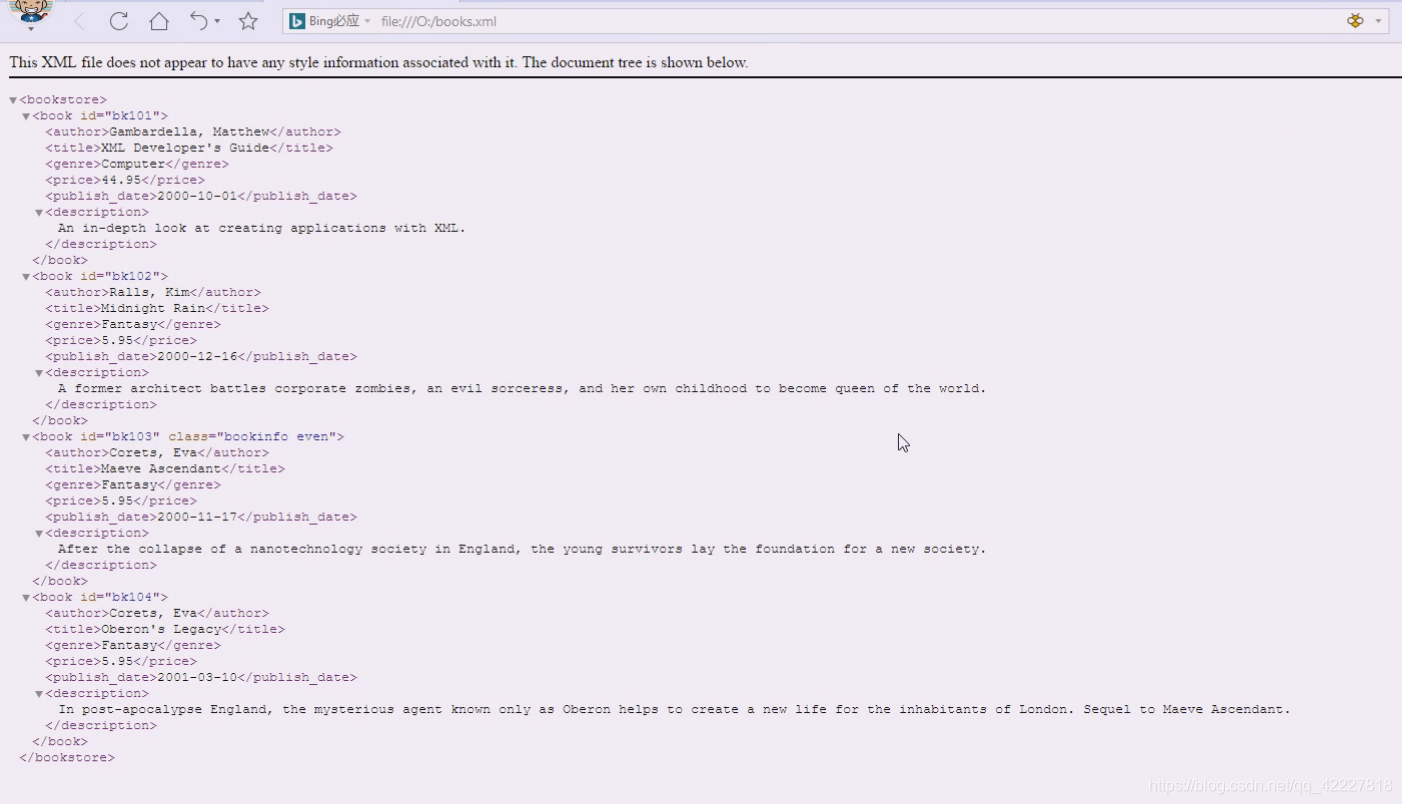Screen dimensions: 1402x804
Task: Open the Bing search engine dropdown
Action: point(367,22)
